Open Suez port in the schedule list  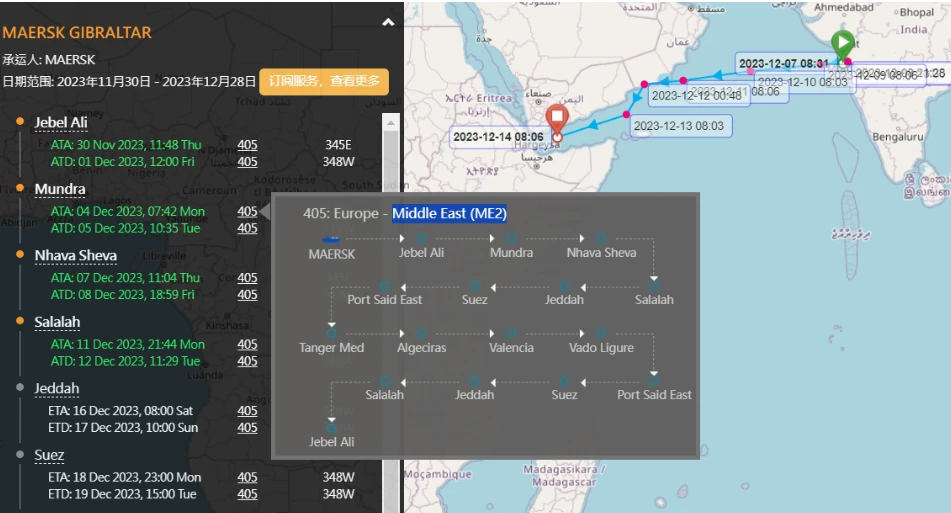(49, 455)
